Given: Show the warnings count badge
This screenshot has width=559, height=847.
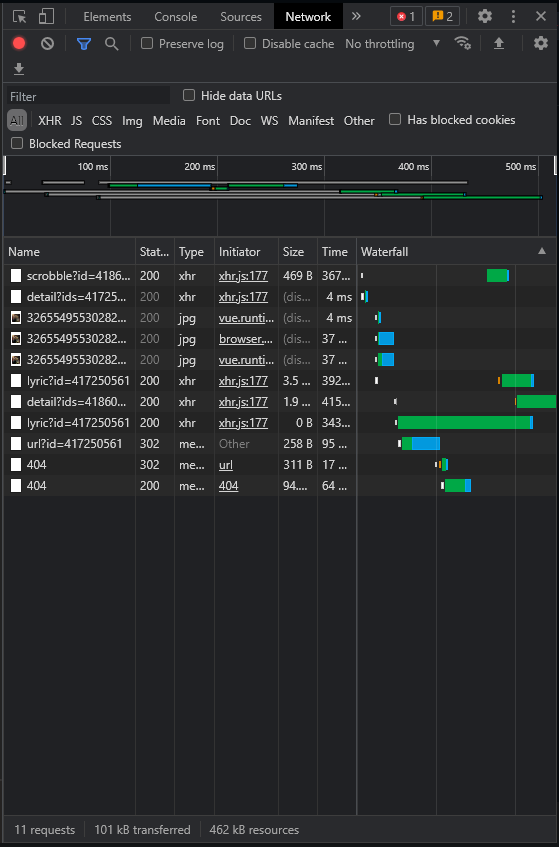Looking at the screenshot, I should coord(442,17).
